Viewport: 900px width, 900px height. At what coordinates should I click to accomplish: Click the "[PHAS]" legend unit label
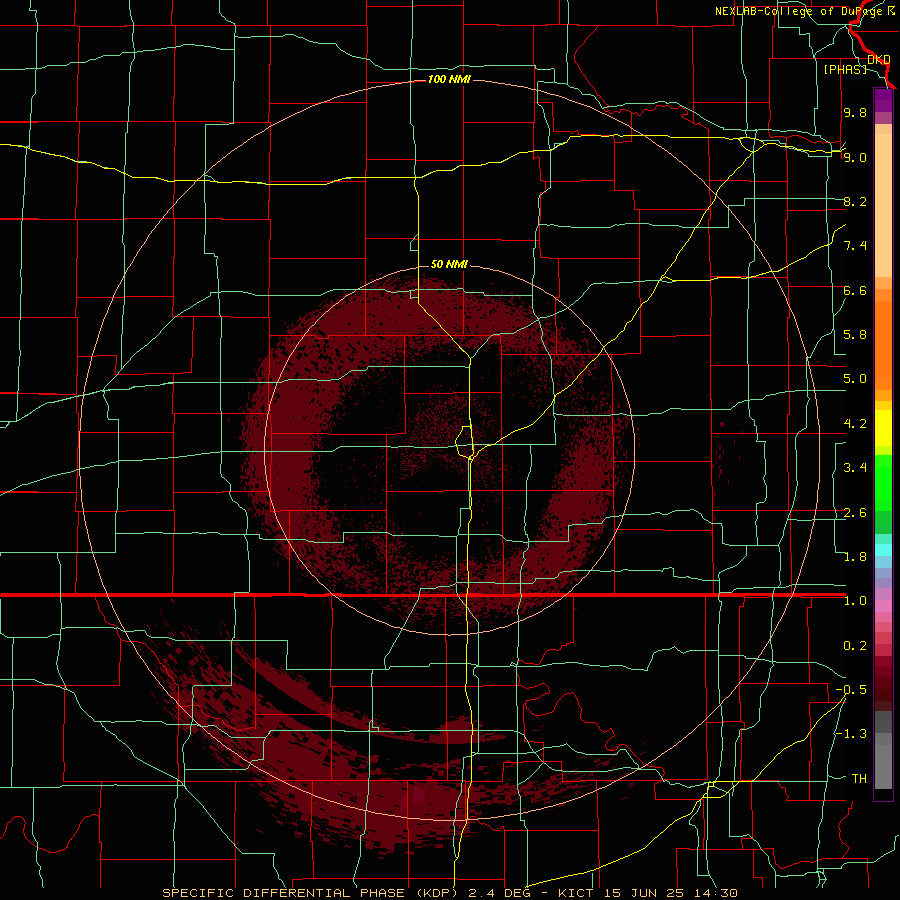[x=845, y=69]
